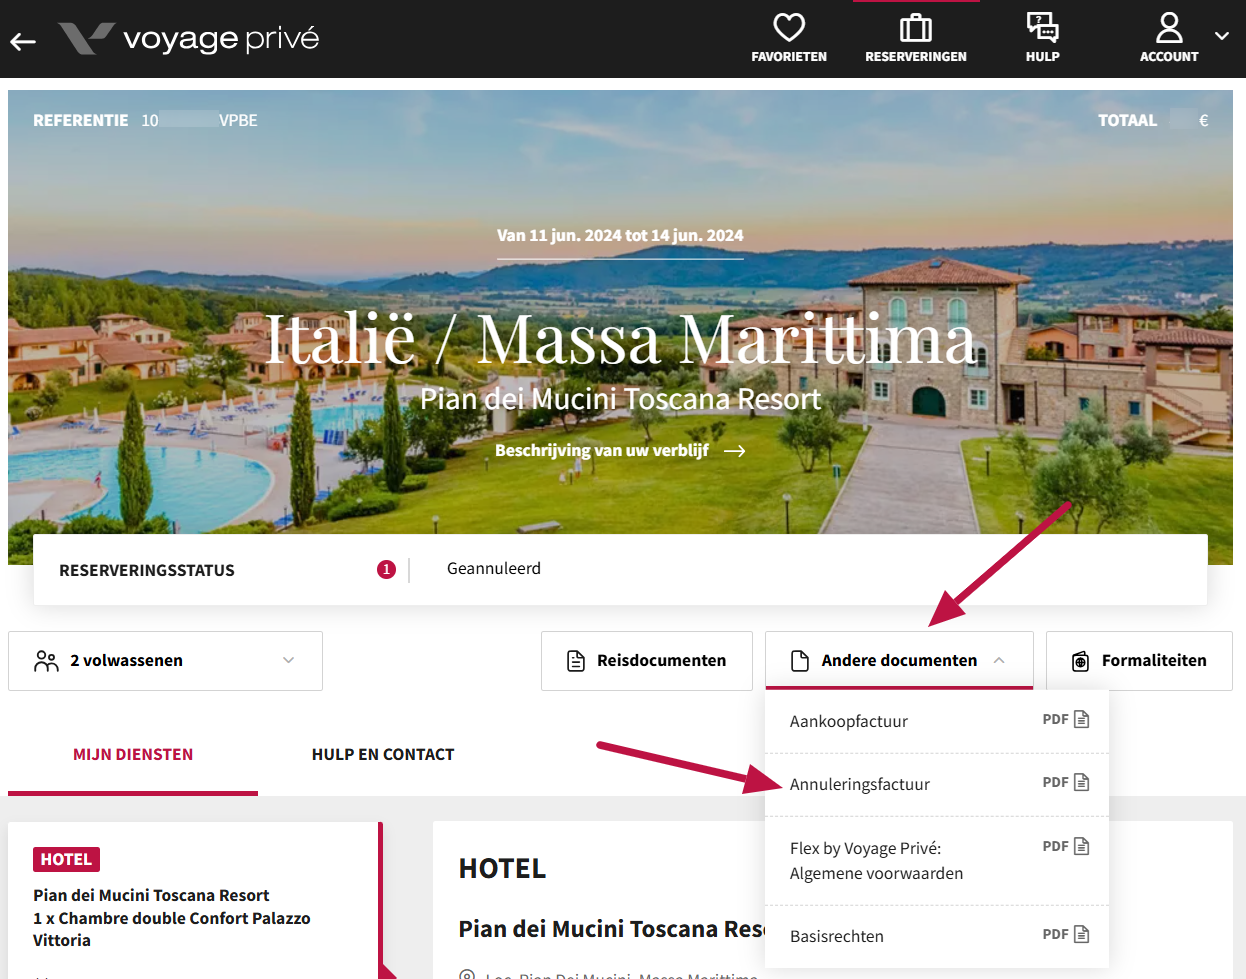Download Aankoopfactuur document

click(937, 721)
